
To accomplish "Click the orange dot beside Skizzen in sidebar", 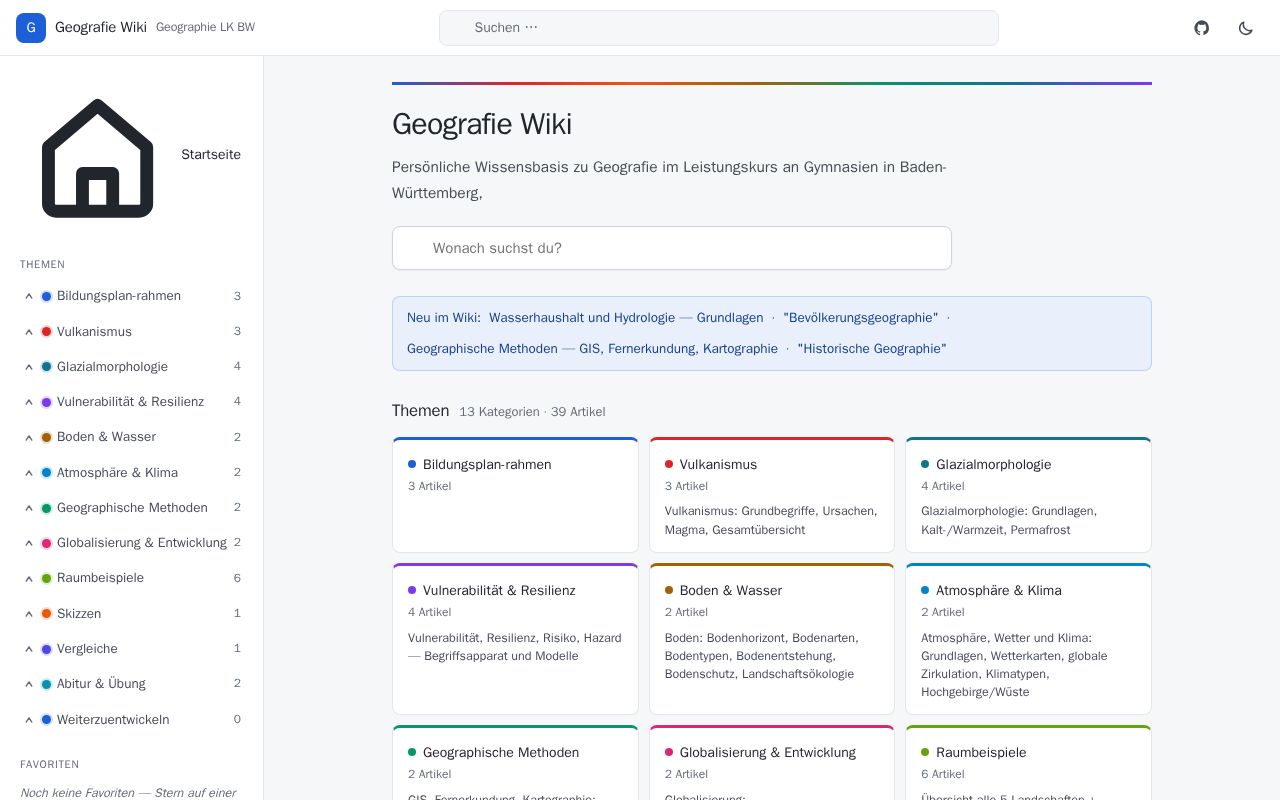I will pyautogui.click(x=46, y=614).
